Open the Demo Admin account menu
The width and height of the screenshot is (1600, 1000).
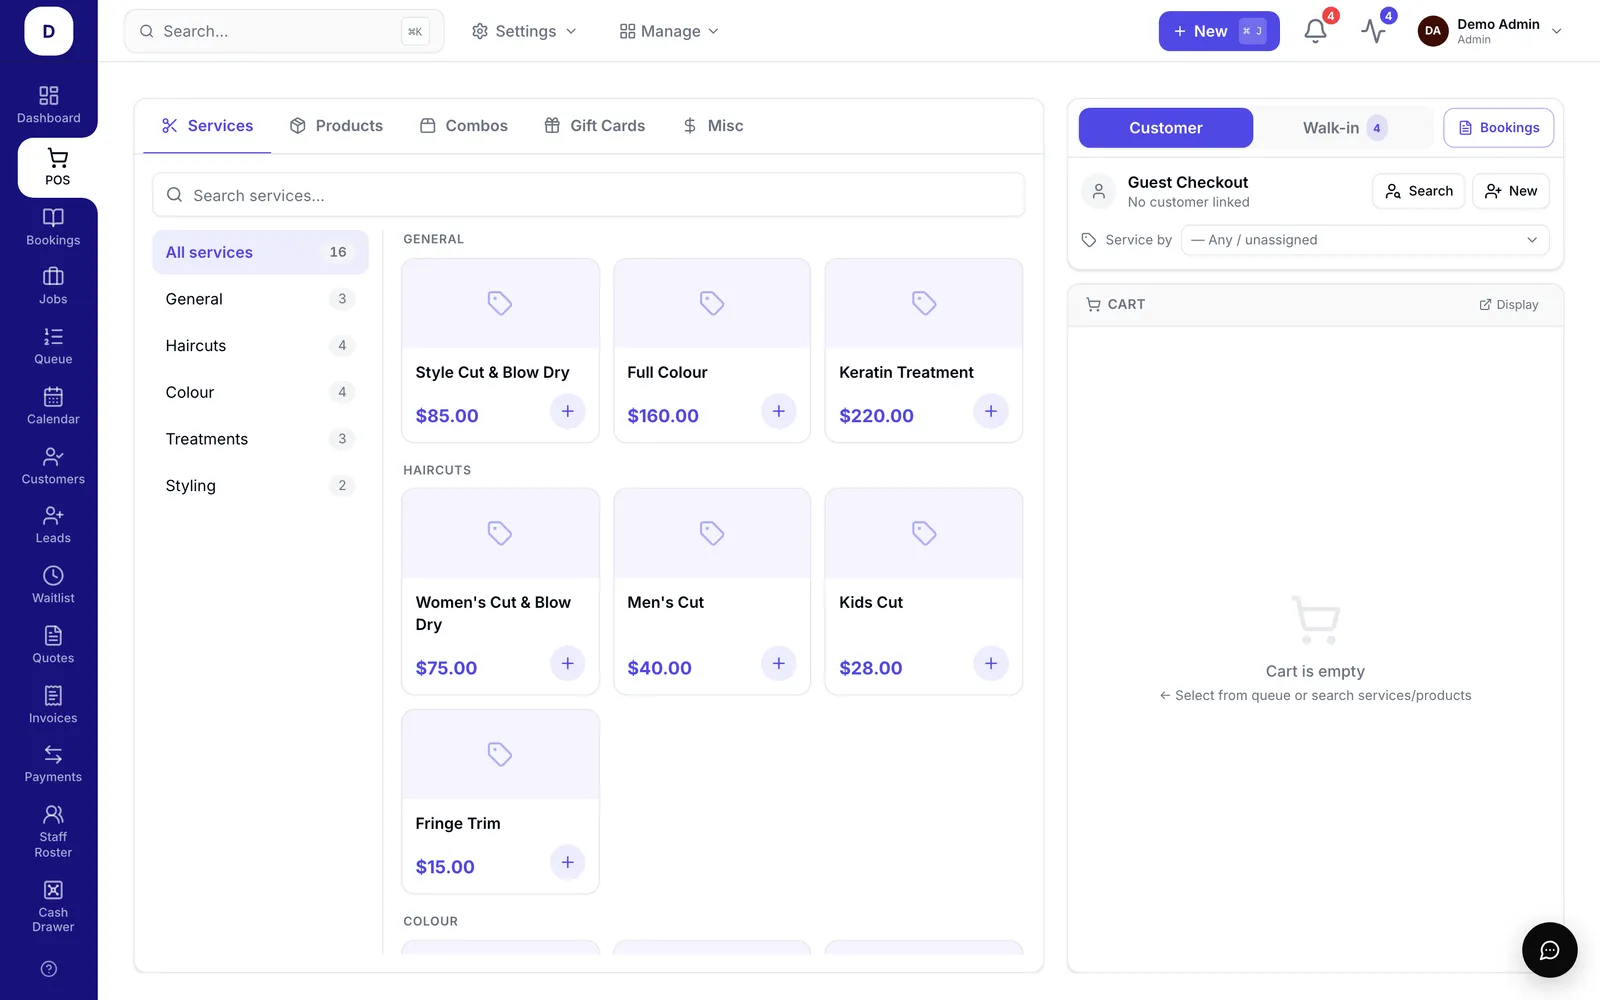coord(1490,31)
